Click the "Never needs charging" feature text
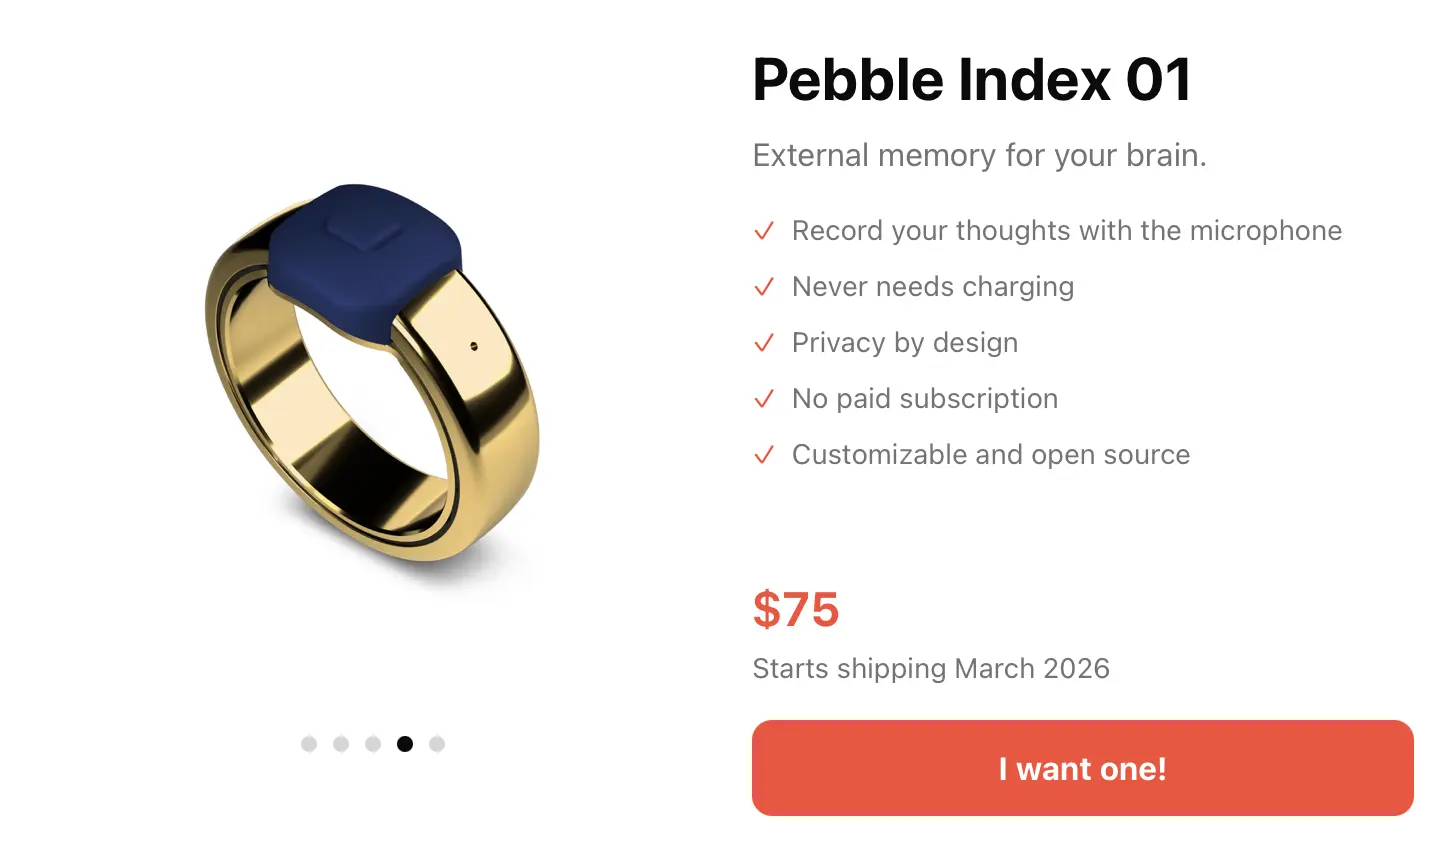This screenshot has width=1454, height=854. click(x=932, y=287)
